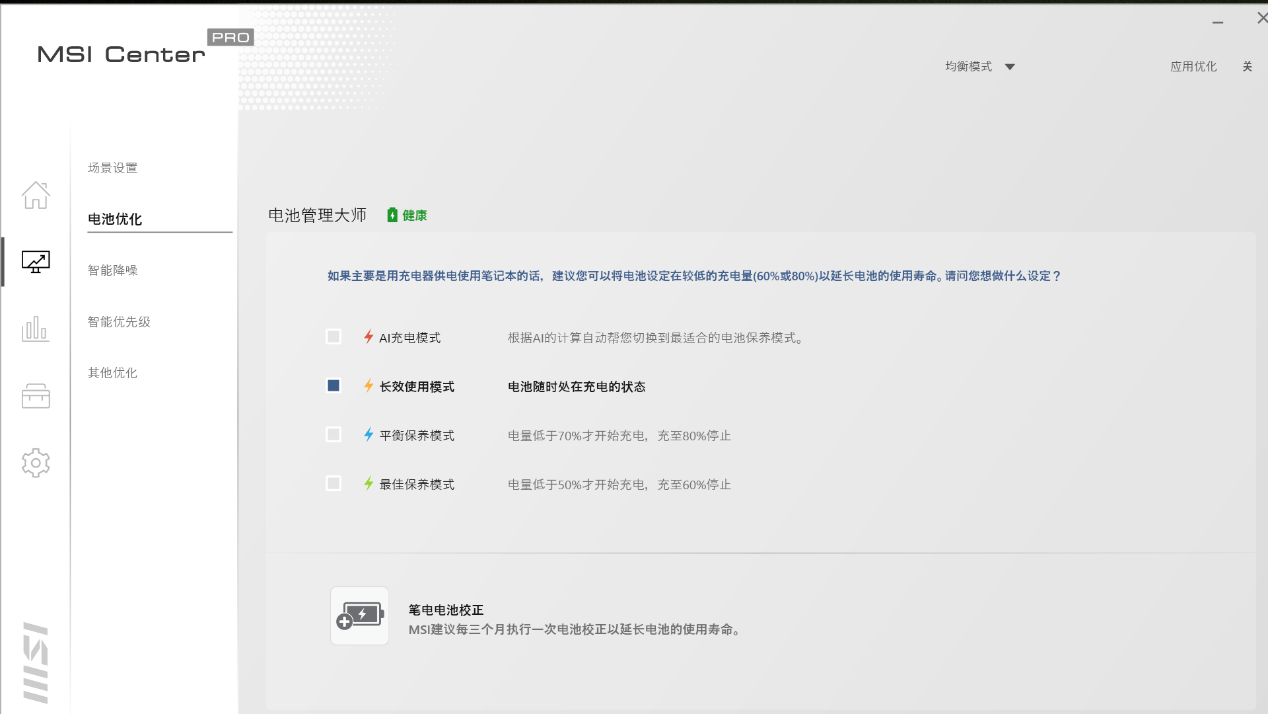Click the green battery health icon
The width and height of the screenshot is (1268, 714).
point(392,215)
